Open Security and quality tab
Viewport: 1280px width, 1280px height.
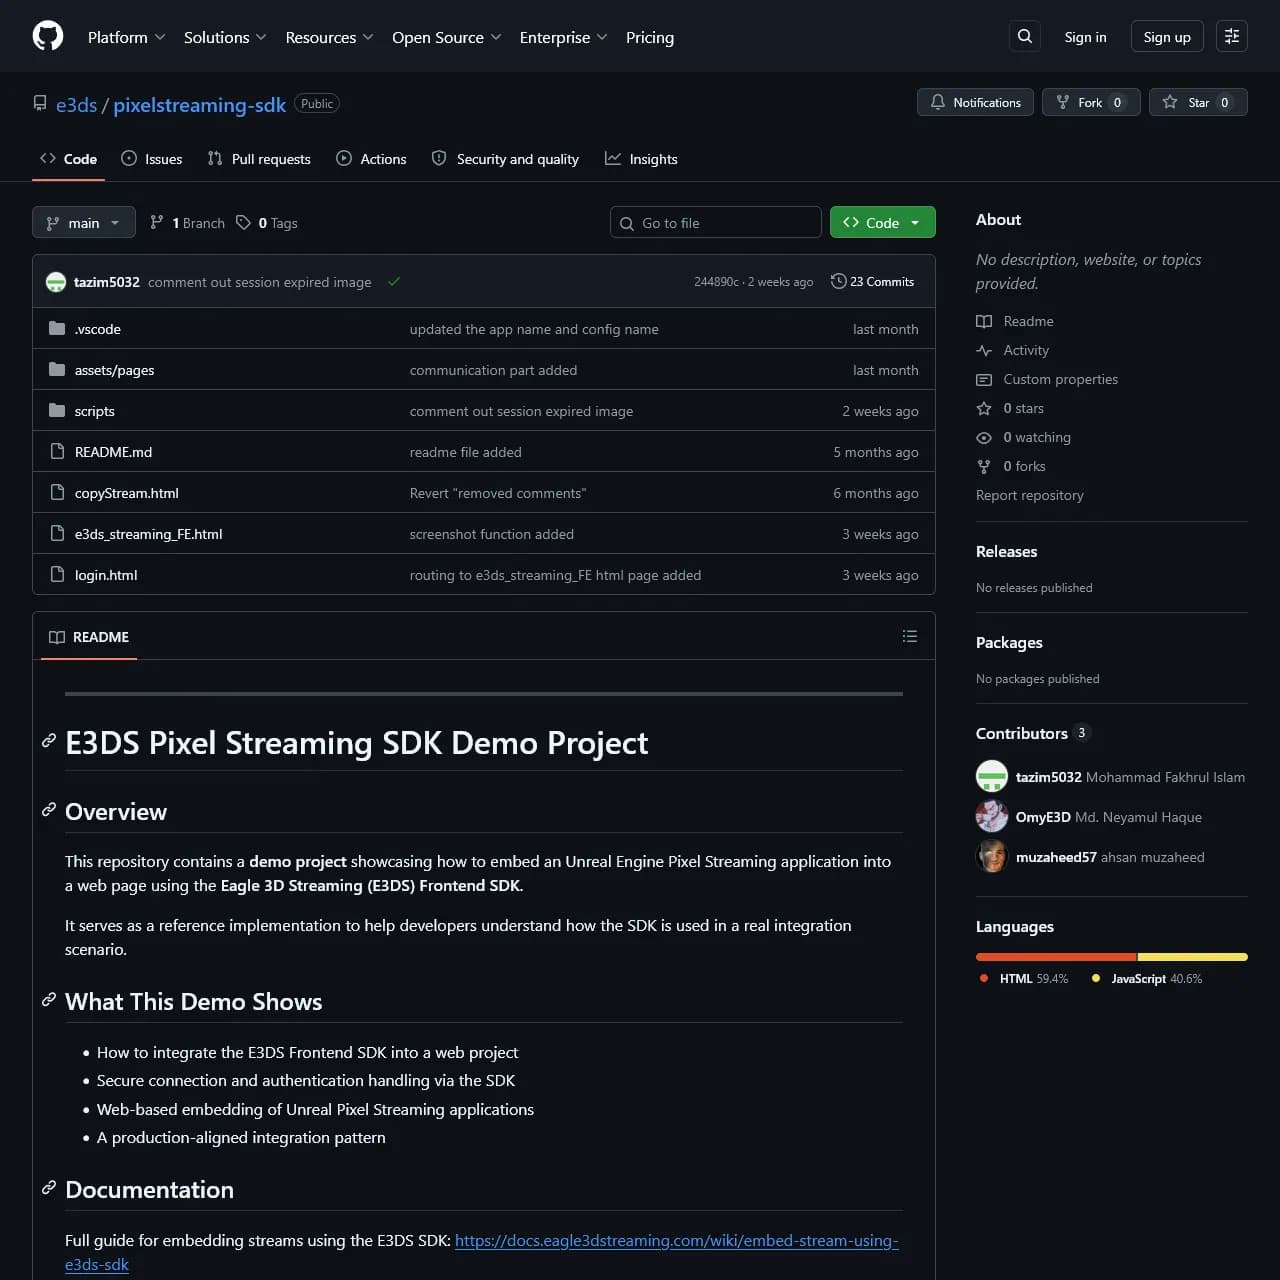coord(505,159)
